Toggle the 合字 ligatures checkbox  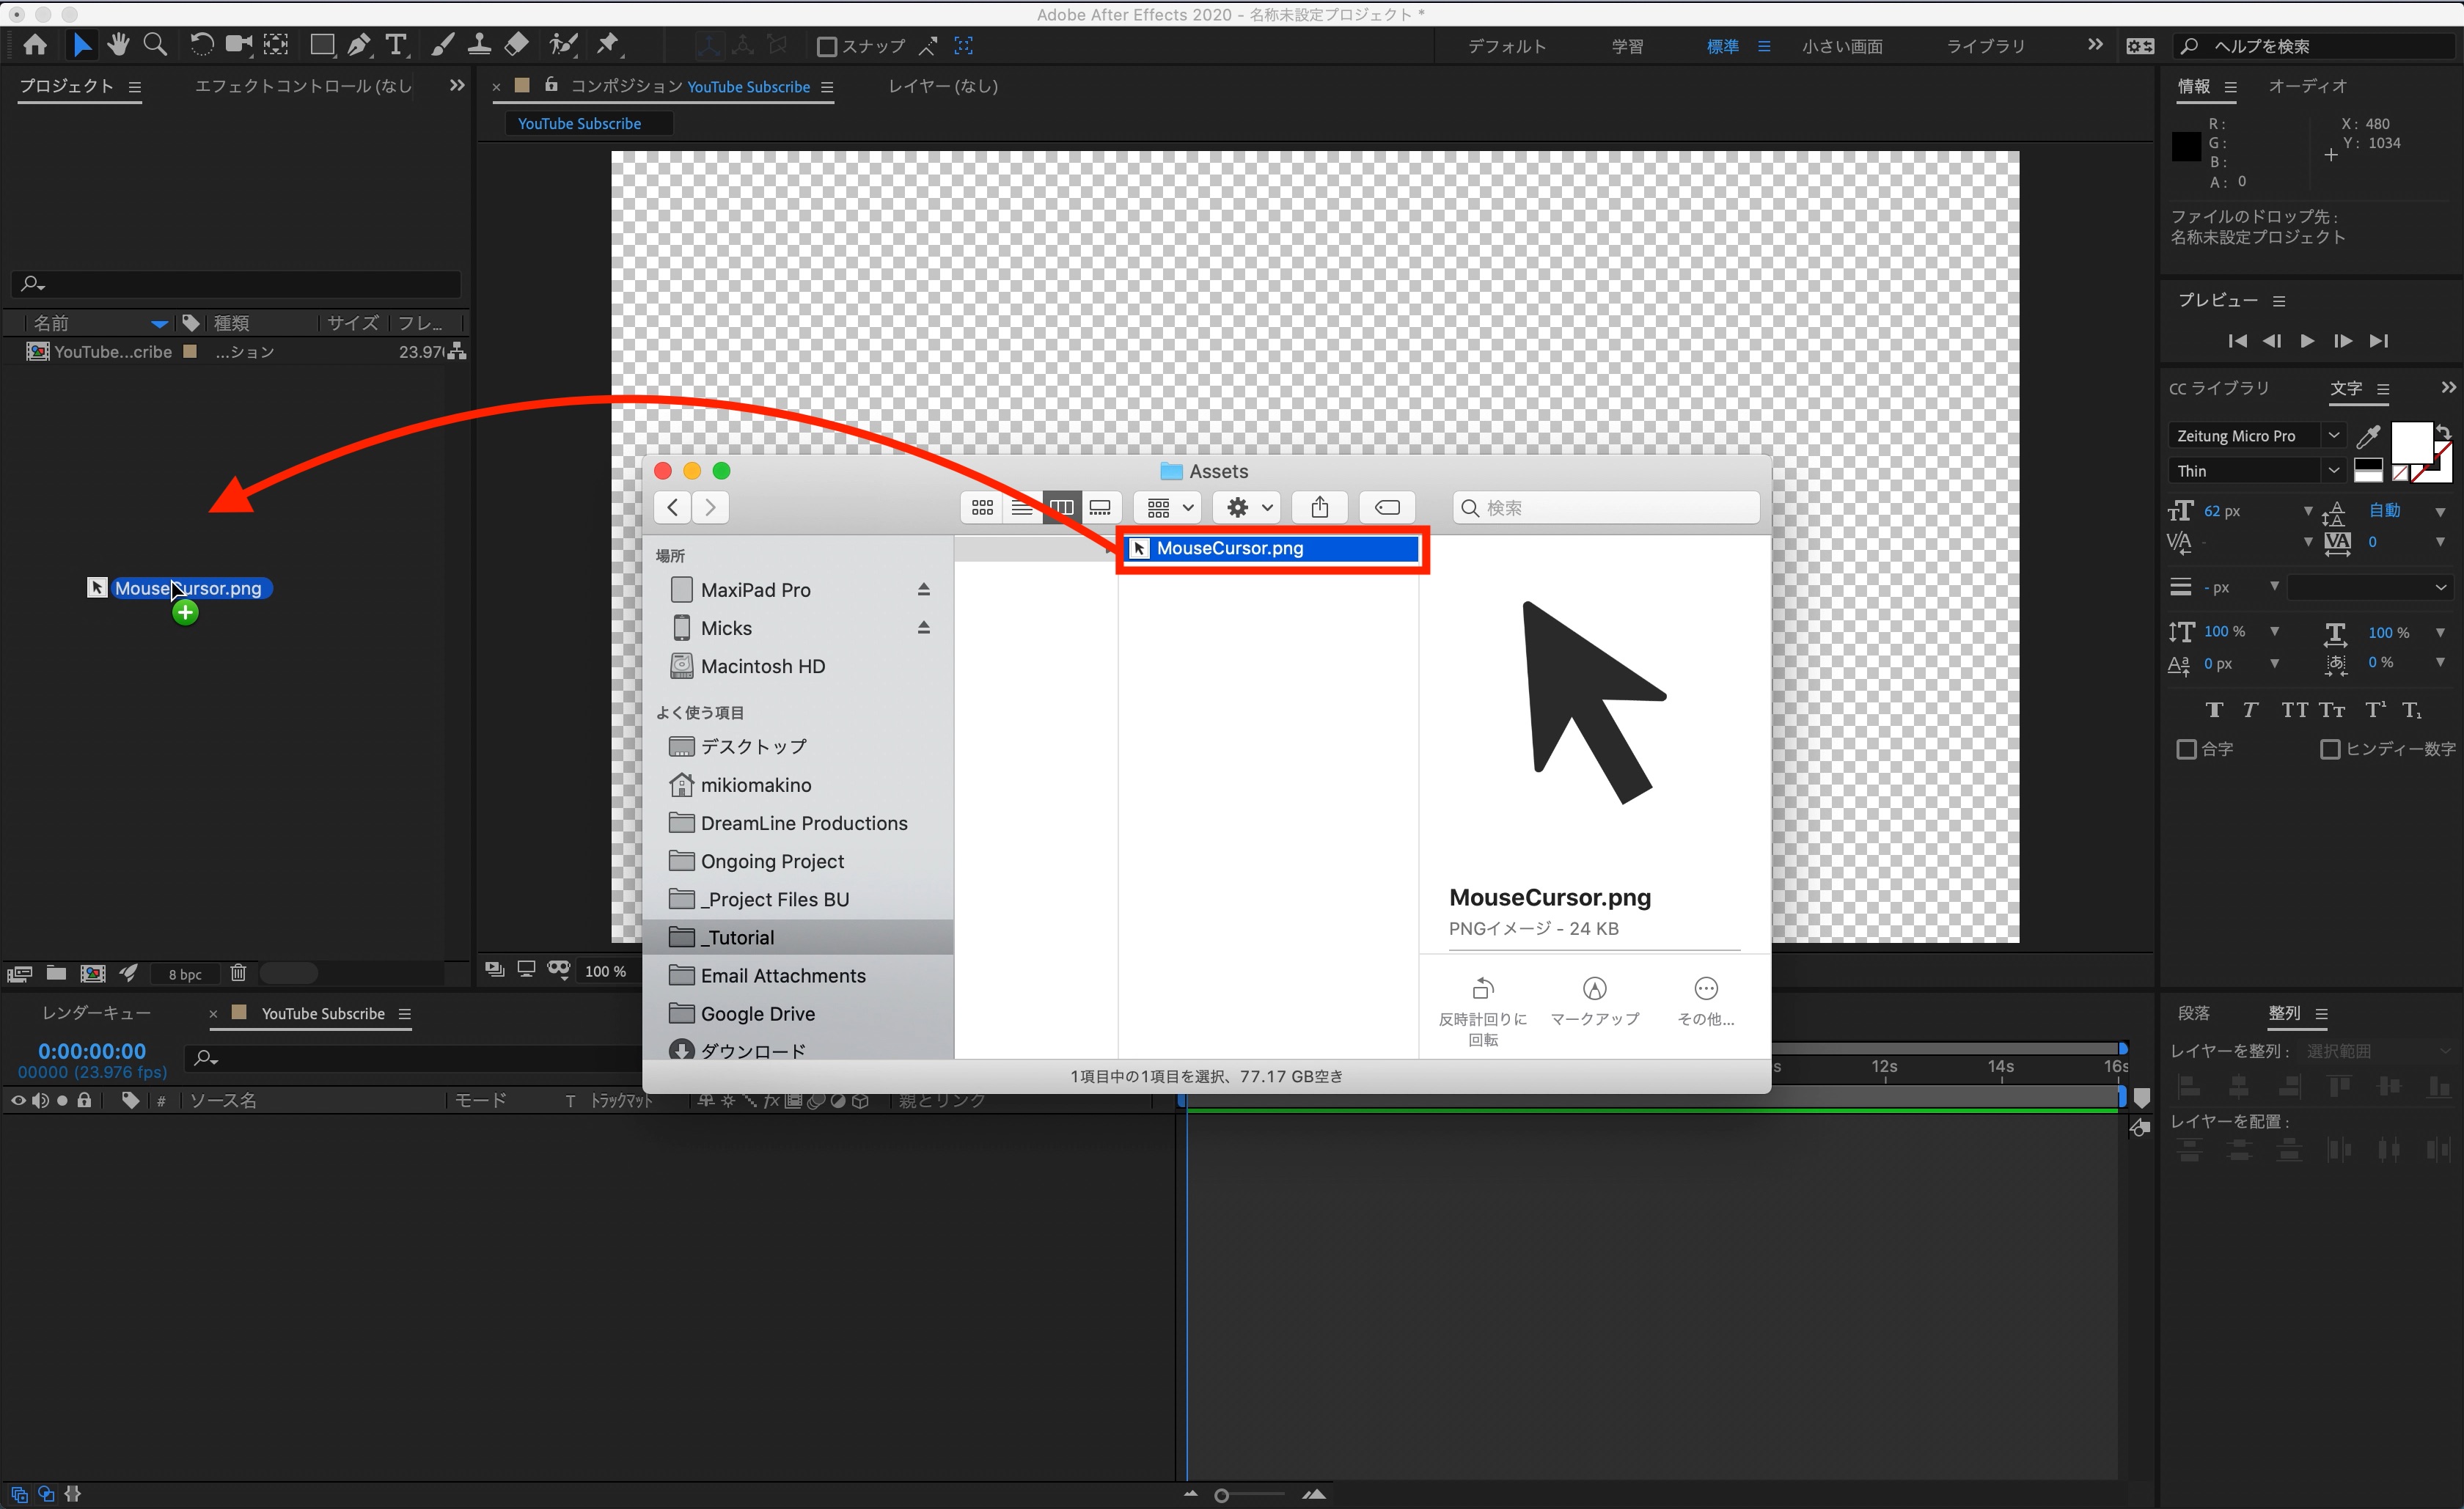pyautogui.click(x=2186, y=749)
